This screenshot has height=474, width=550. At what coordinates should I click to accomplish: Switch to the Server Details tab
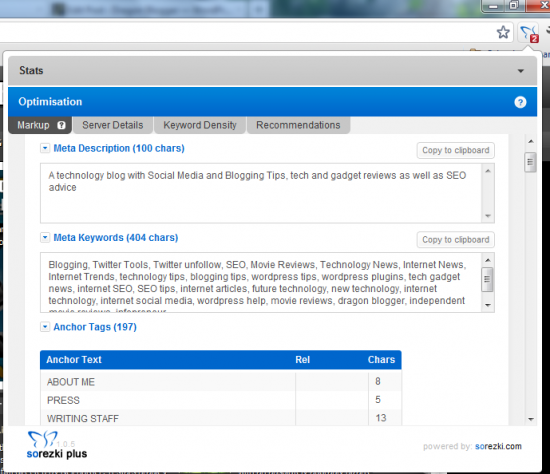tap(113, 125)
